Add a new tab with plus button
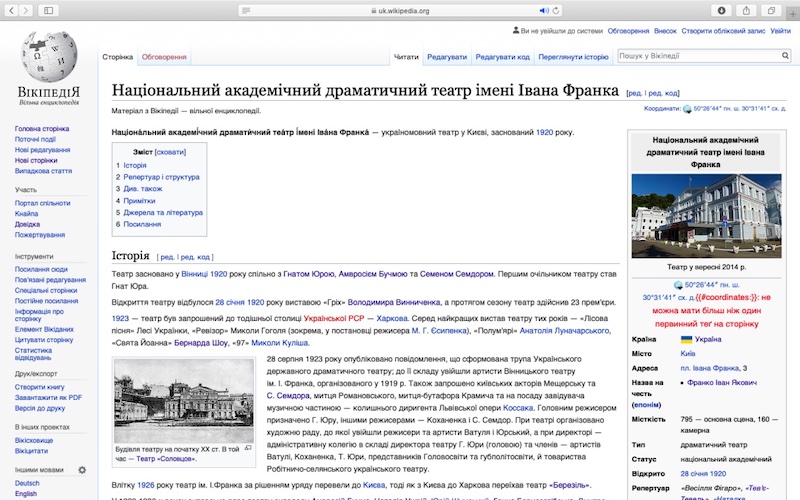The width and height of the screenshot is (800, 500). [x=794, y=14]
